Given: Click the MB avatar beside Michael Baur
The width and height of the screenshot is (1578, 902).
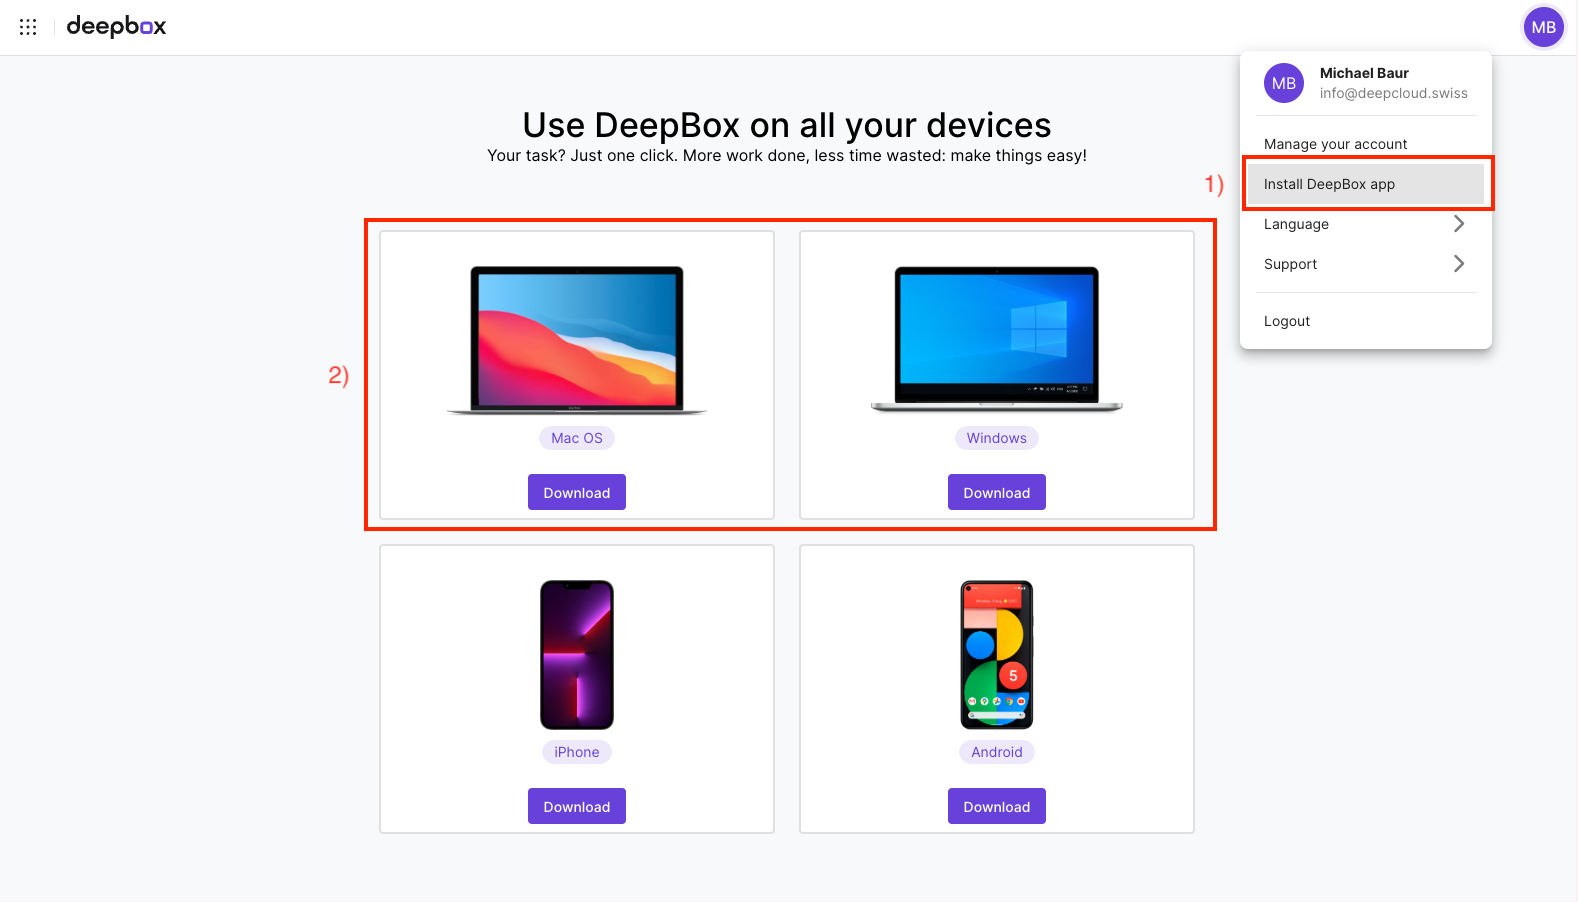Looking at the screenshot, I should [1284, 83].
